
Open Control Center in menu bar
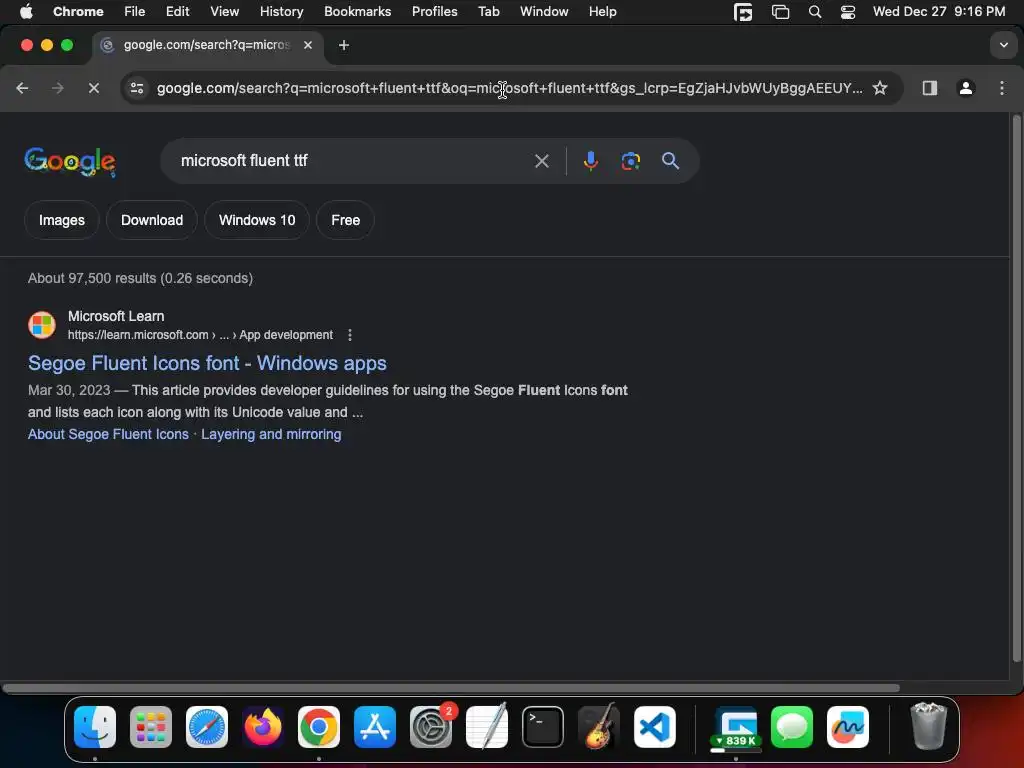point(848,12)
